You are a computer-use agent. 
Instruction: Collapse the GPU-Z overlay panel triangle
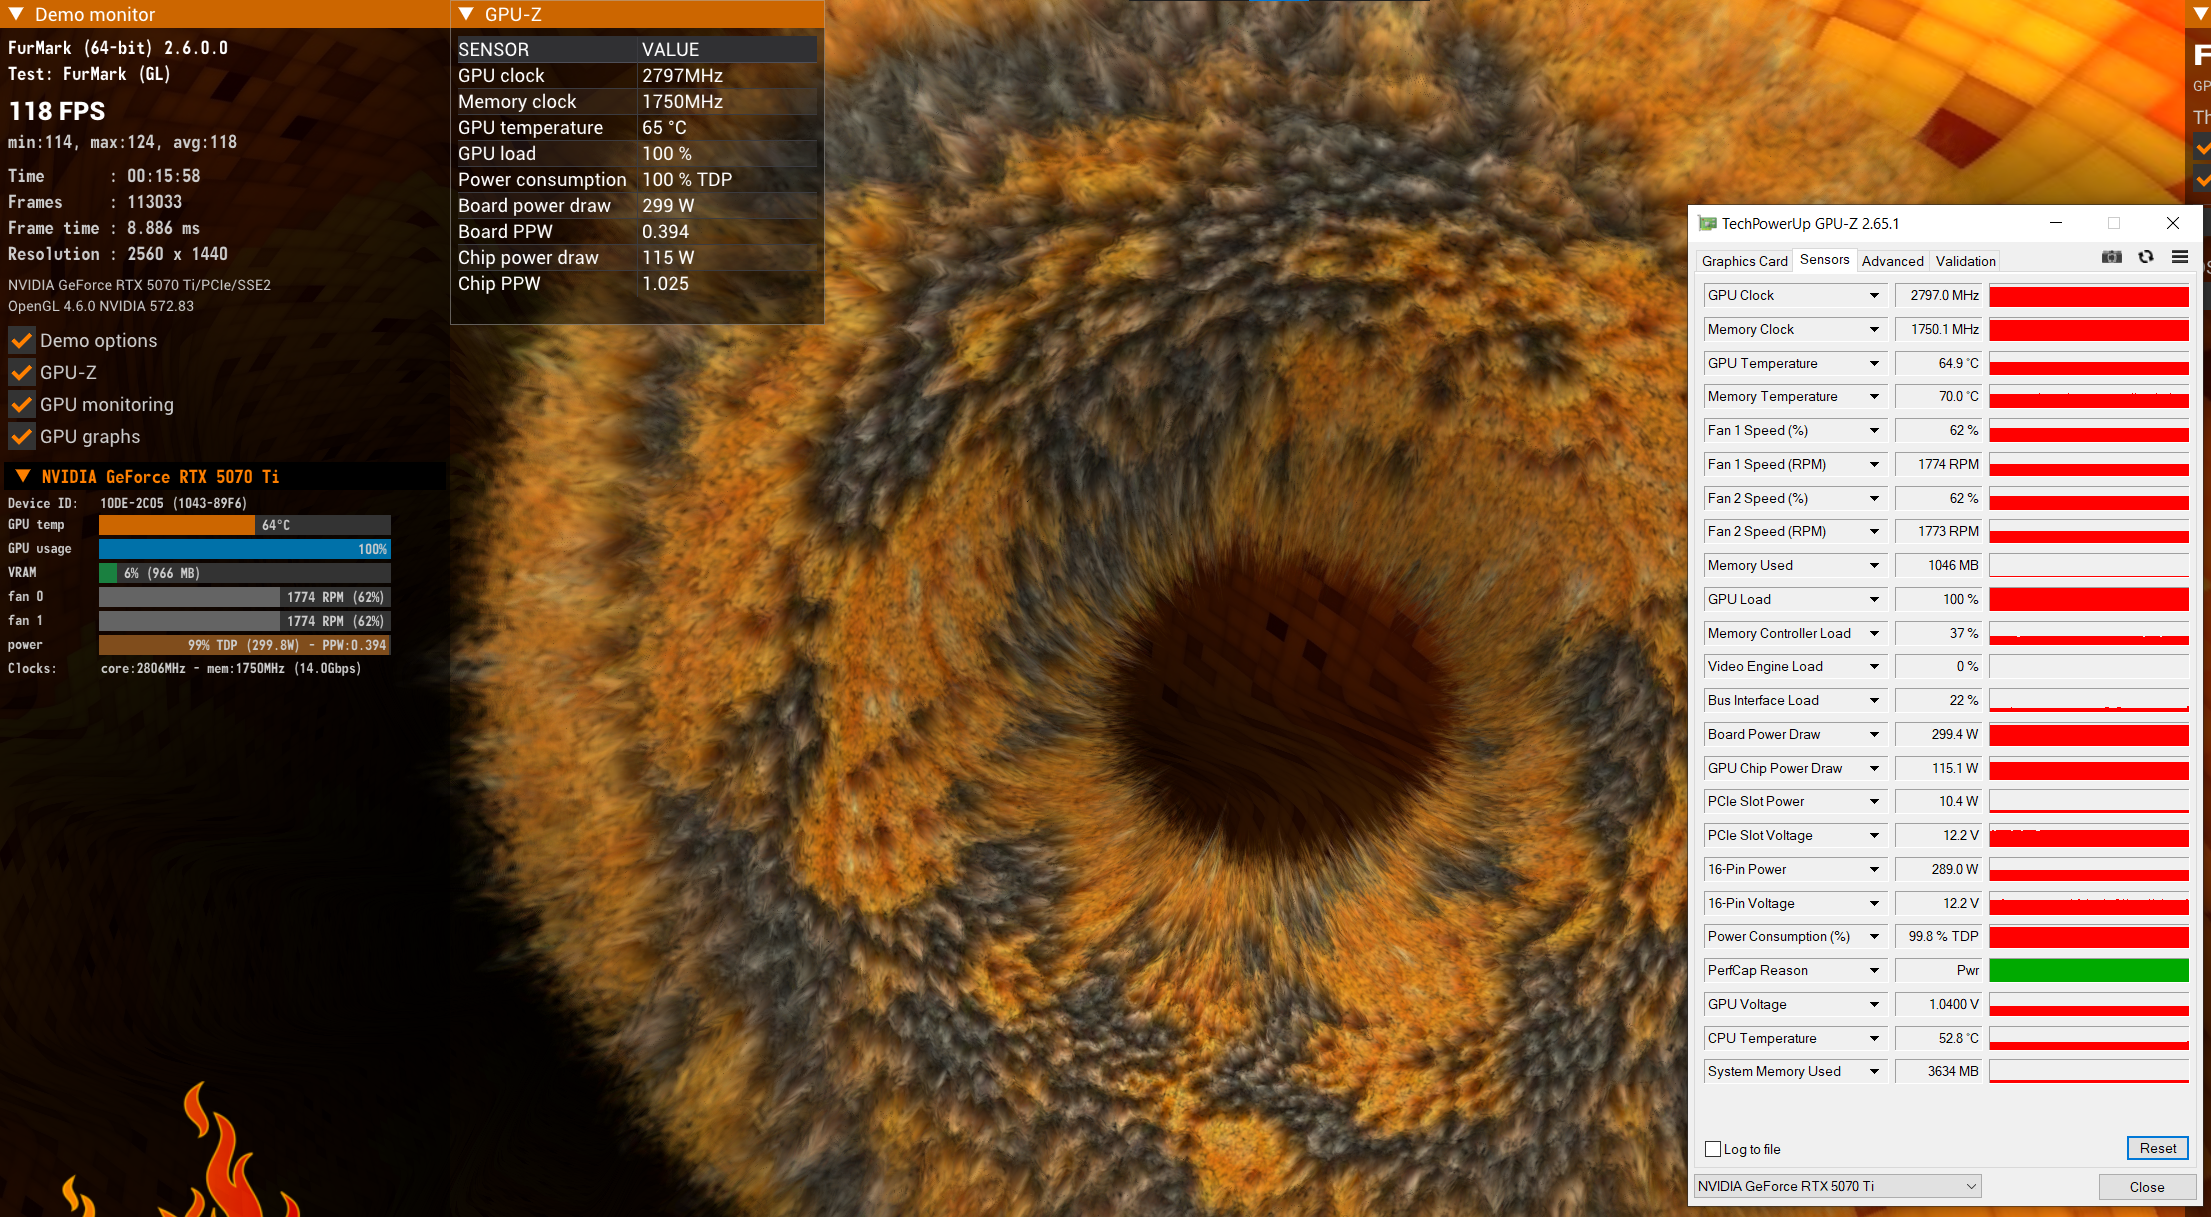(466, 15)
